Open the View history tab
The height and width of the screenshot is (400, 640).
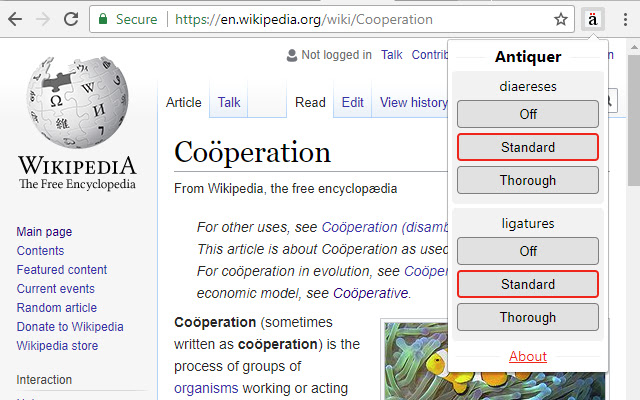coord(413,102)
